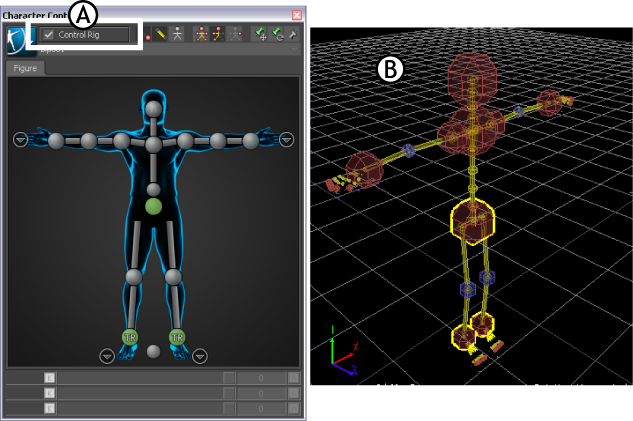
Task: Toggle the Control Rig checkbox
Action: pos(49,35)
